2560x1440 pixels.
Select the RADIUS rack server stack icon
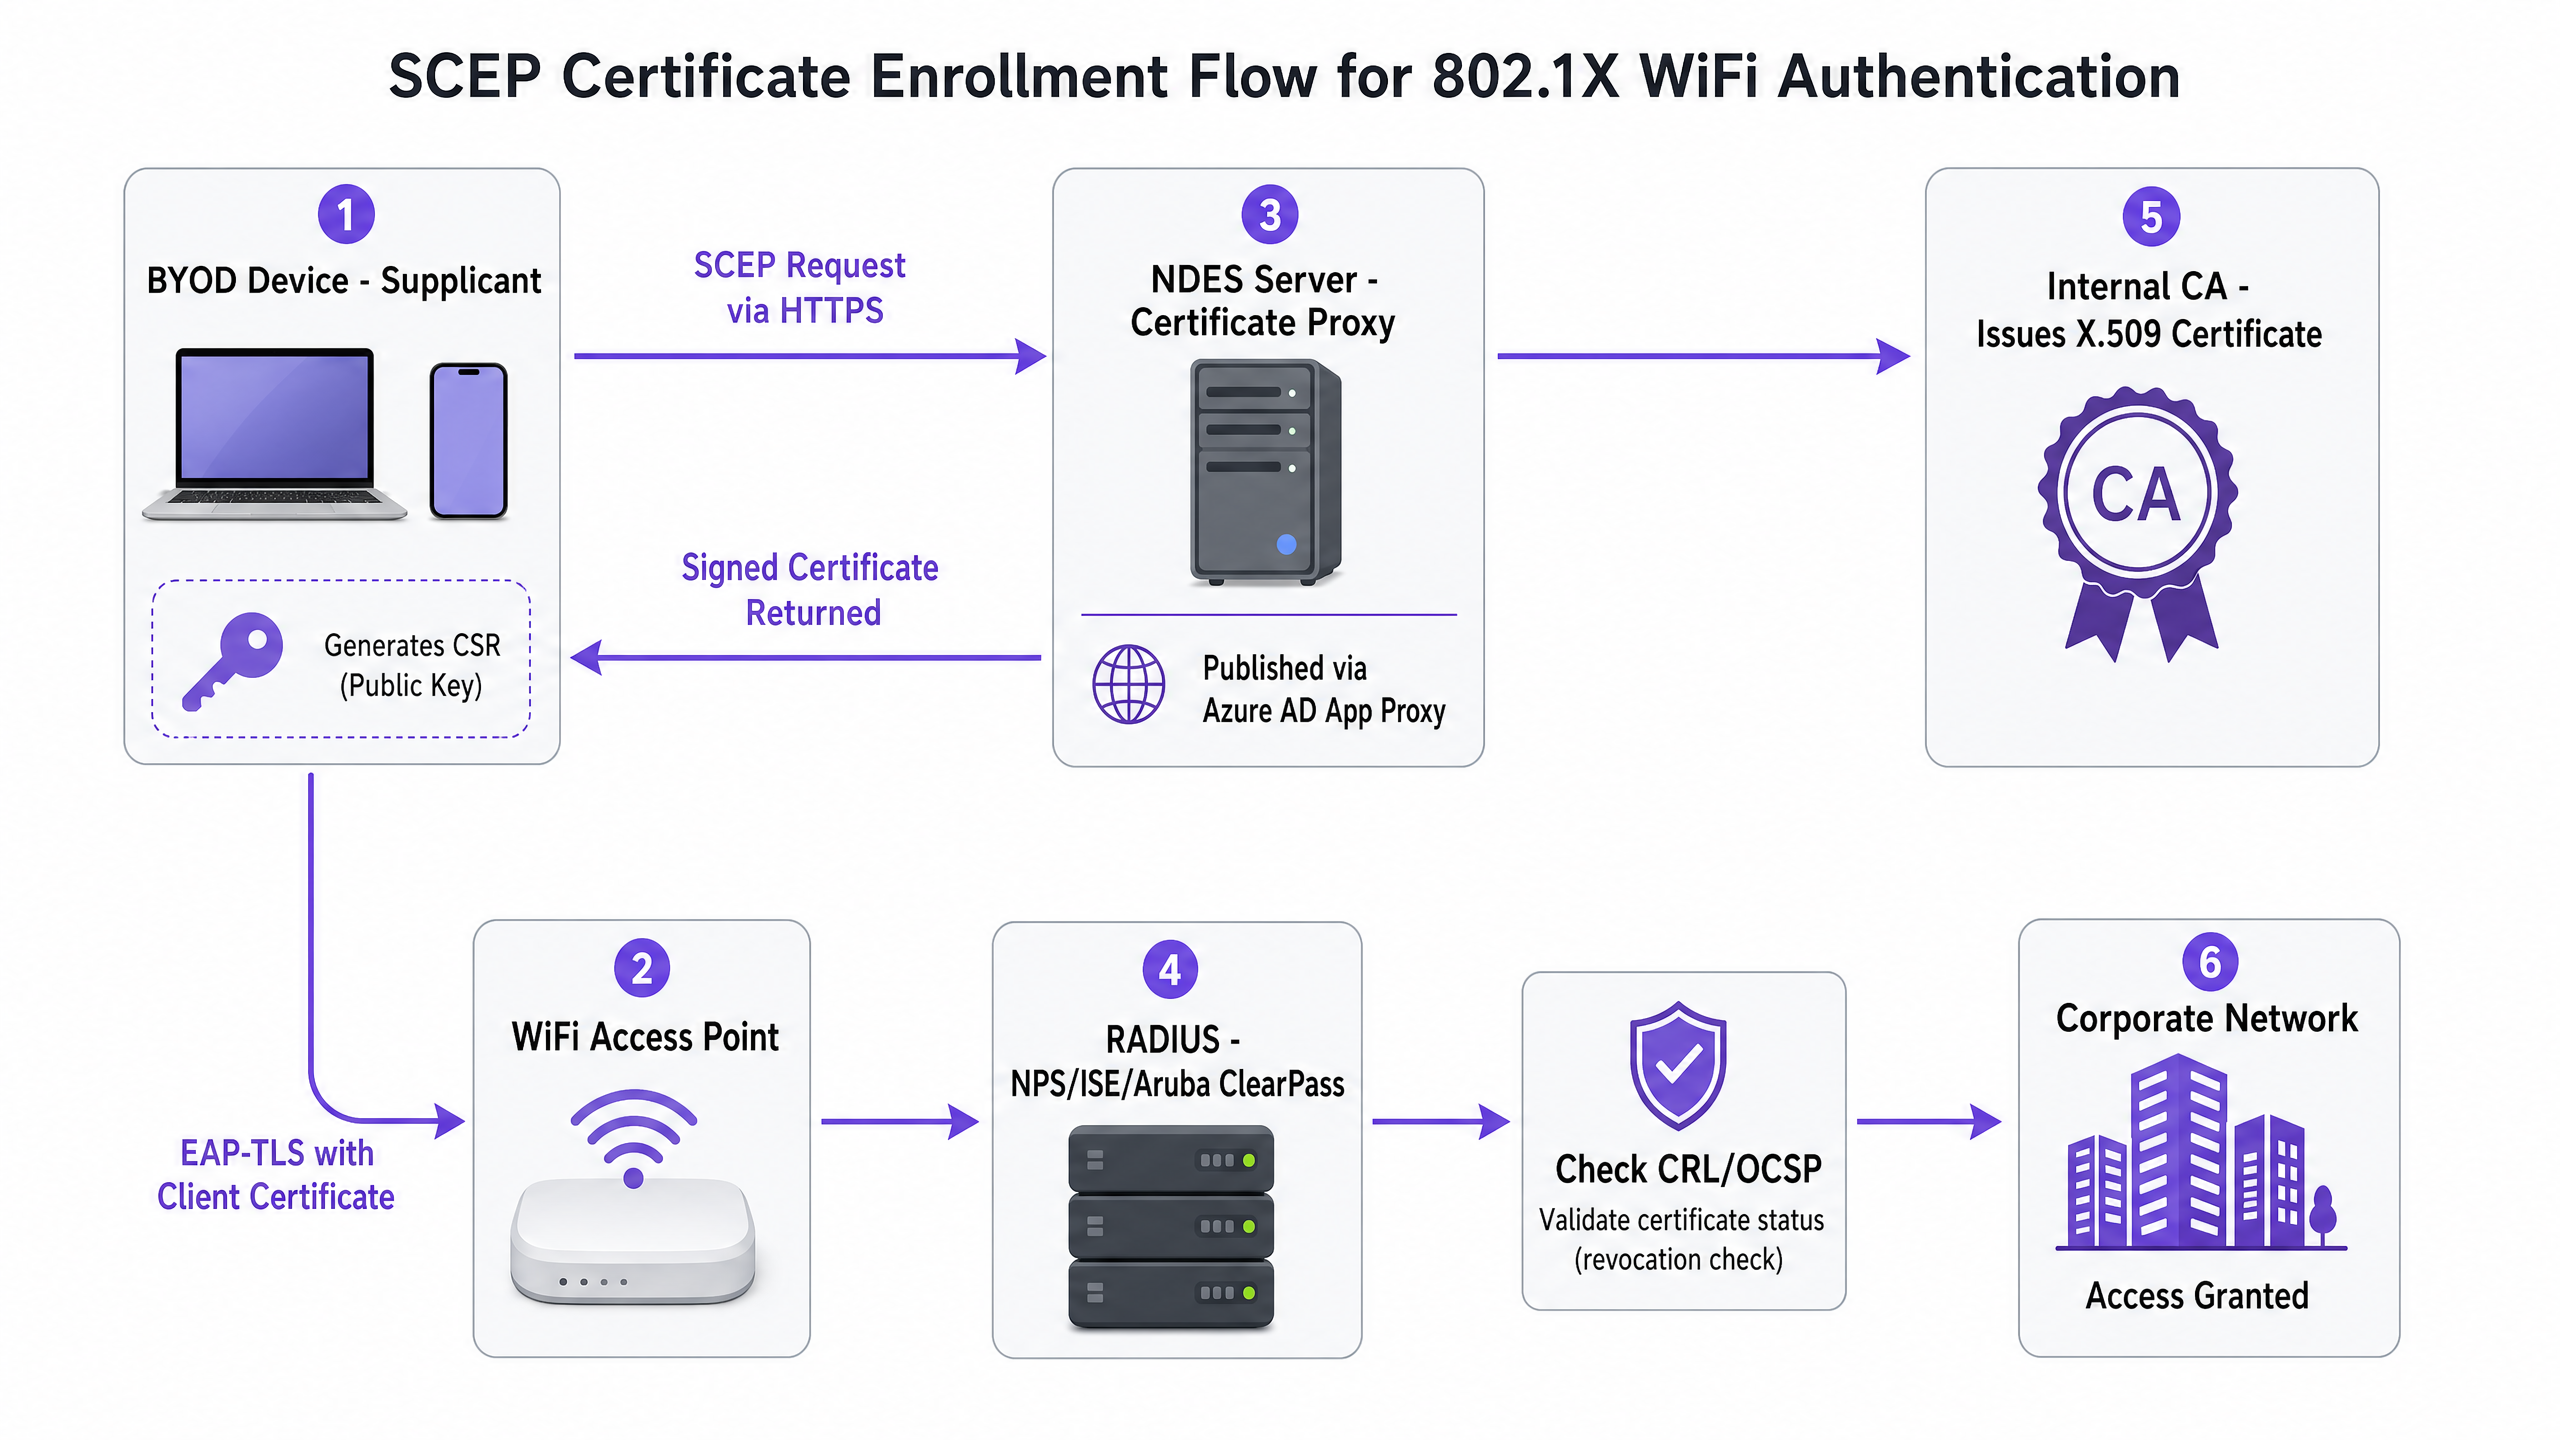(1171, 1227)
